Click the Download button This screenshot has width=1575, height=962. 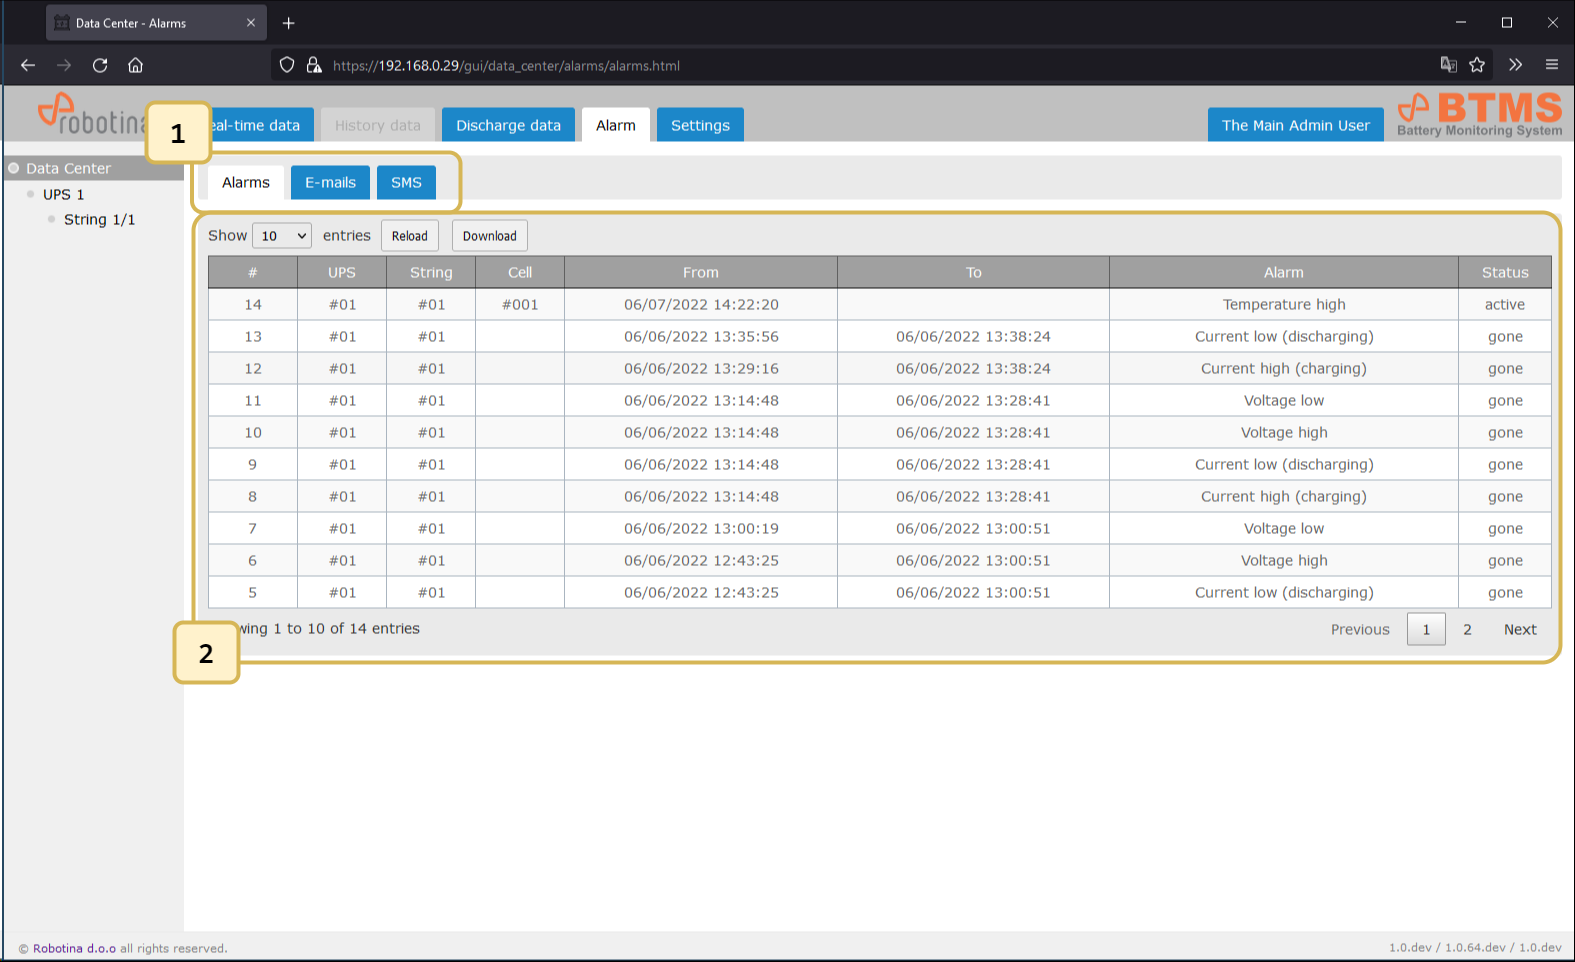(489, 236)
